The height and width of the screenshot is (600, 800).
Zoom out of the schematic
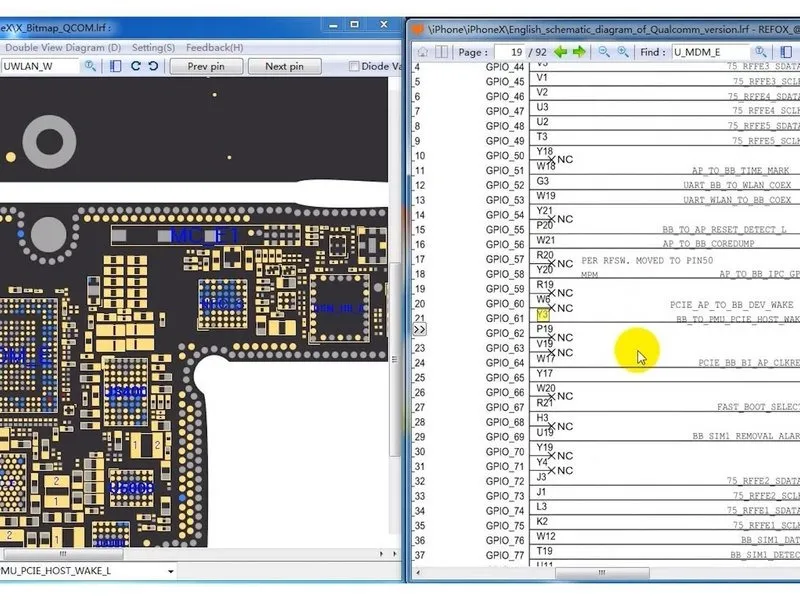(x=604, y=52)
